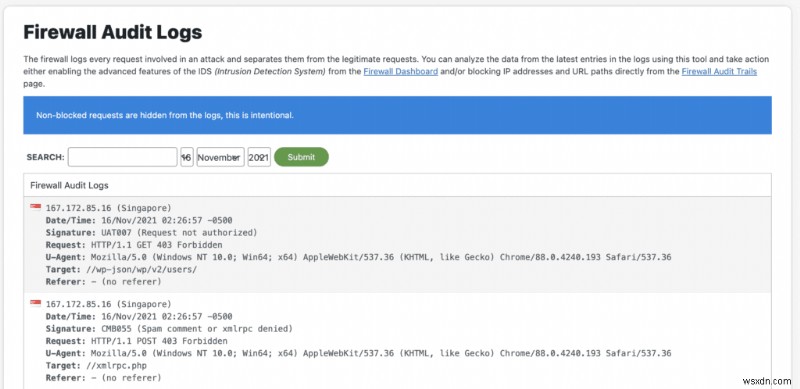The height and width of the screenshot is (389, 800).
Task: Open the month dropdown showing November
Action: [220, 157]
